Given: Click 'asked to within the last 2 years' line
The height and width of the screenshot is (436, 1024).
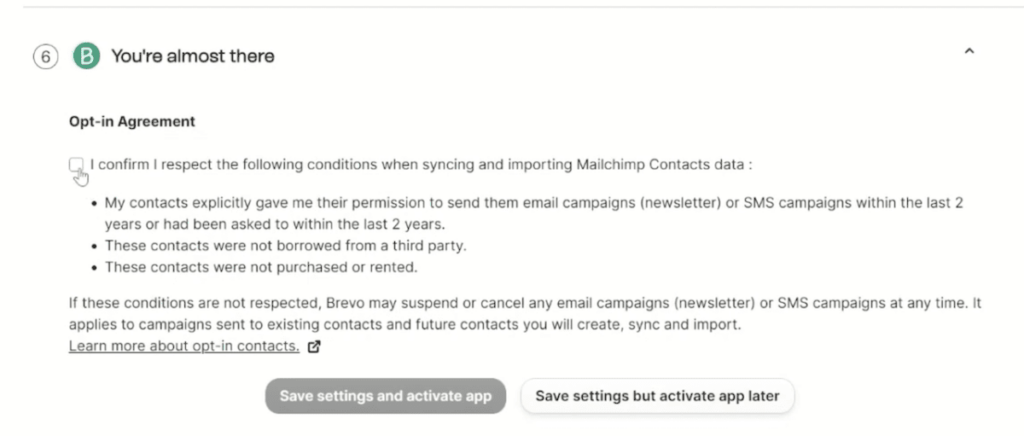Looking at the screenshot, I should 274,225.
